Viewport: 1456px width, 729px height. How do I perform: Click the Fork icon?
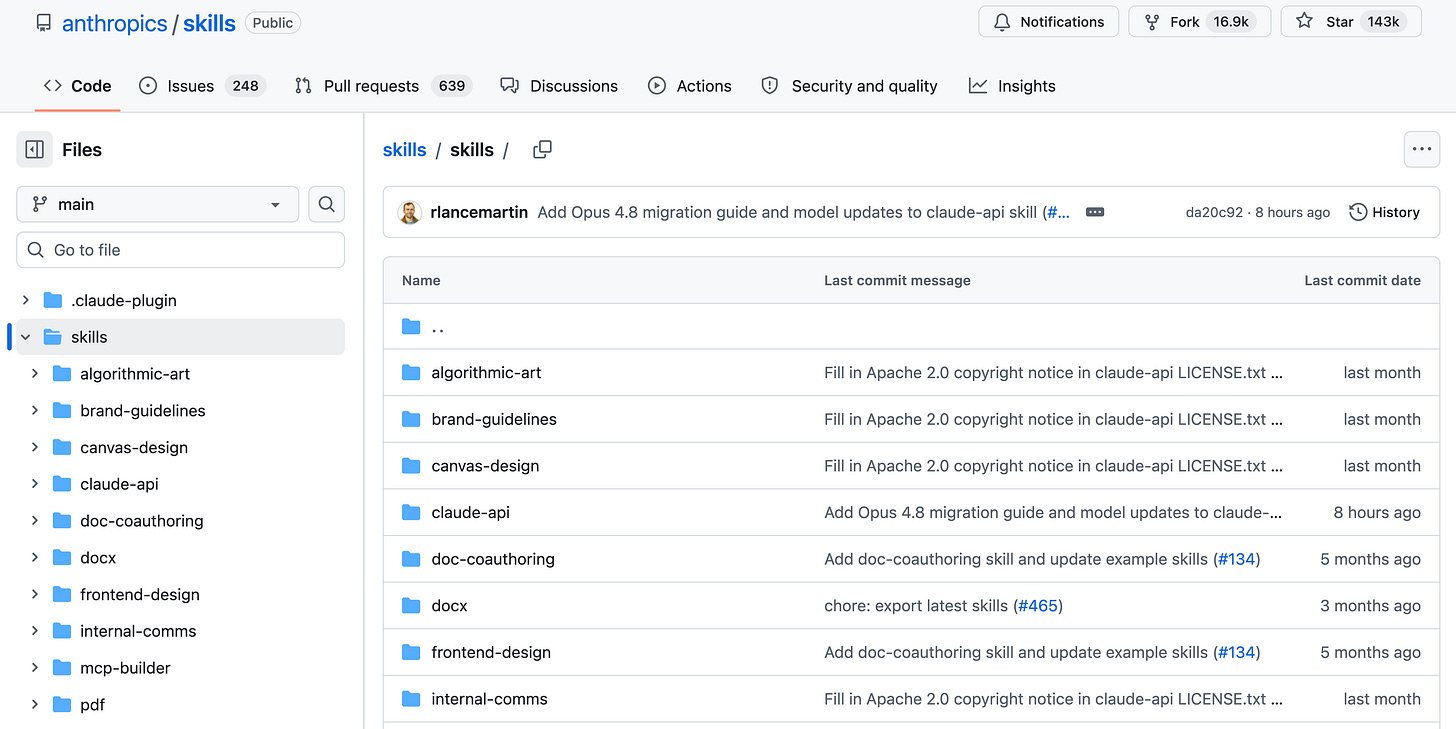[1152, 22]
